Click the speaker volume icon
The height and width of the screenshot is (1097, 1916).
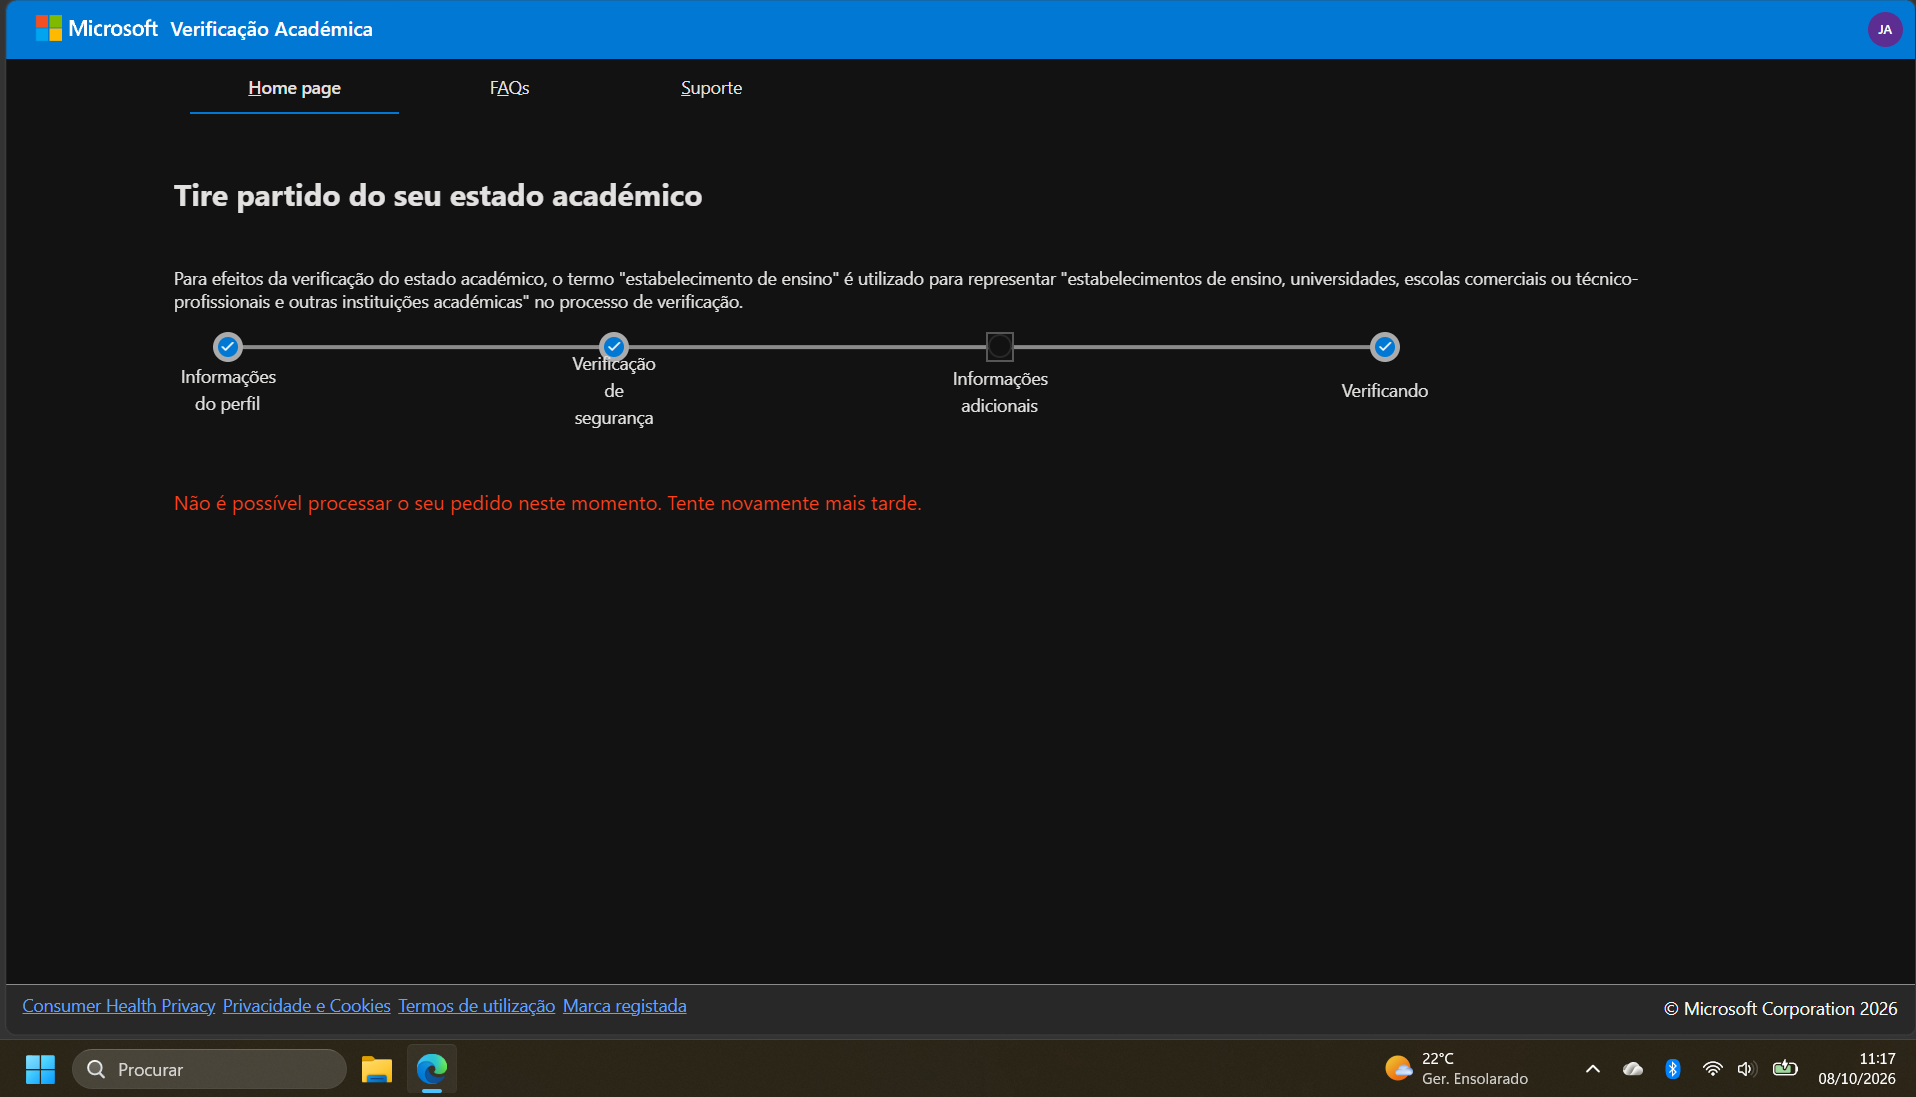[x=1746, y=1069]
